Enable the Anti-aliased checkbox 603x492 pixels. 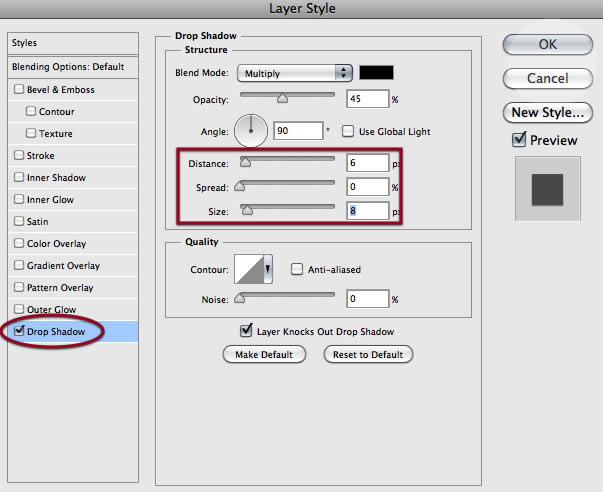tap(297, 269)
